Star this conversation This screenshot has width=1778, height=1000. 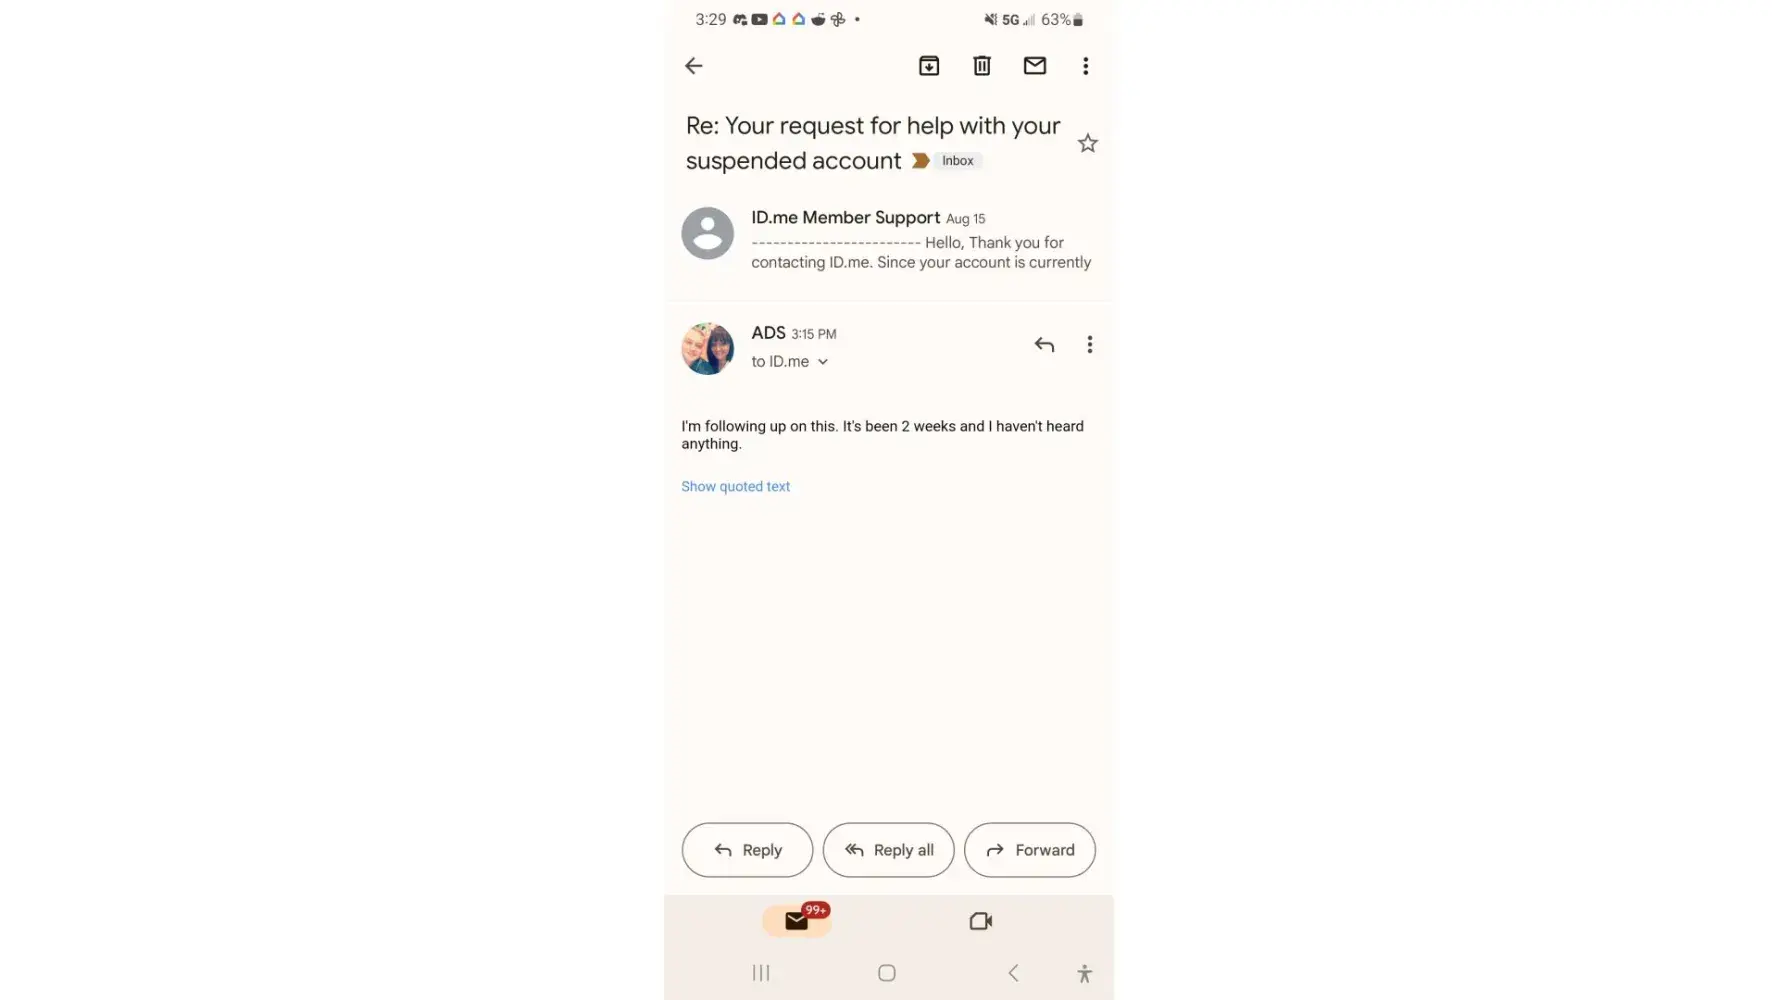1088,144
